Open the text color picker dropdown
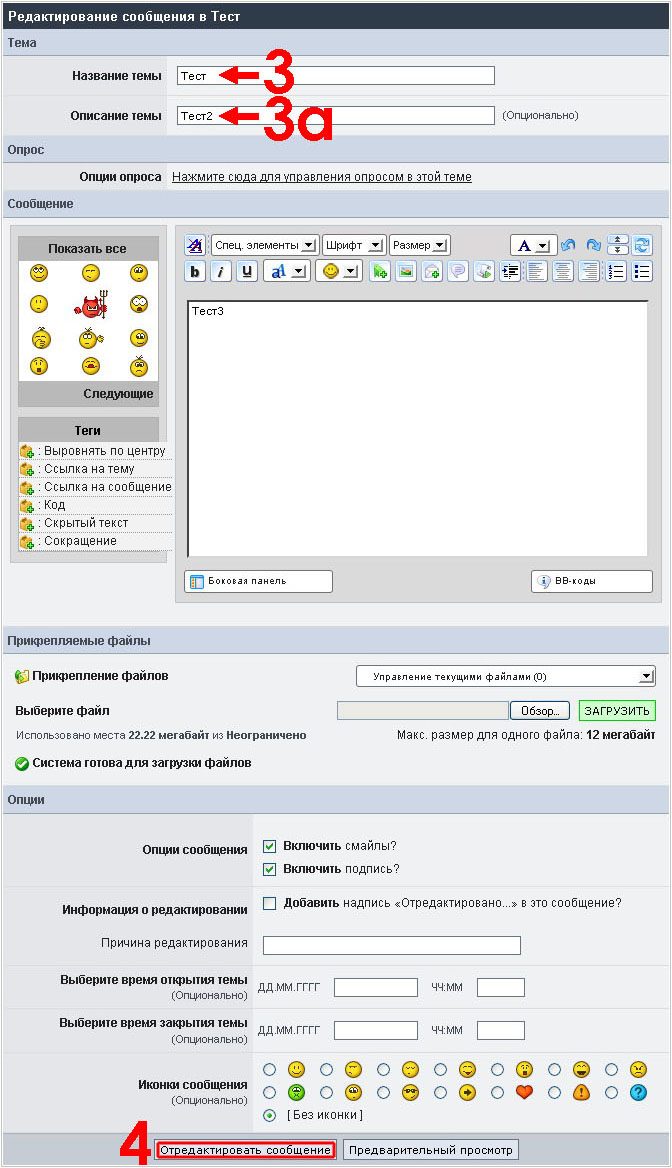The image size is (672, 1168). 533,245
